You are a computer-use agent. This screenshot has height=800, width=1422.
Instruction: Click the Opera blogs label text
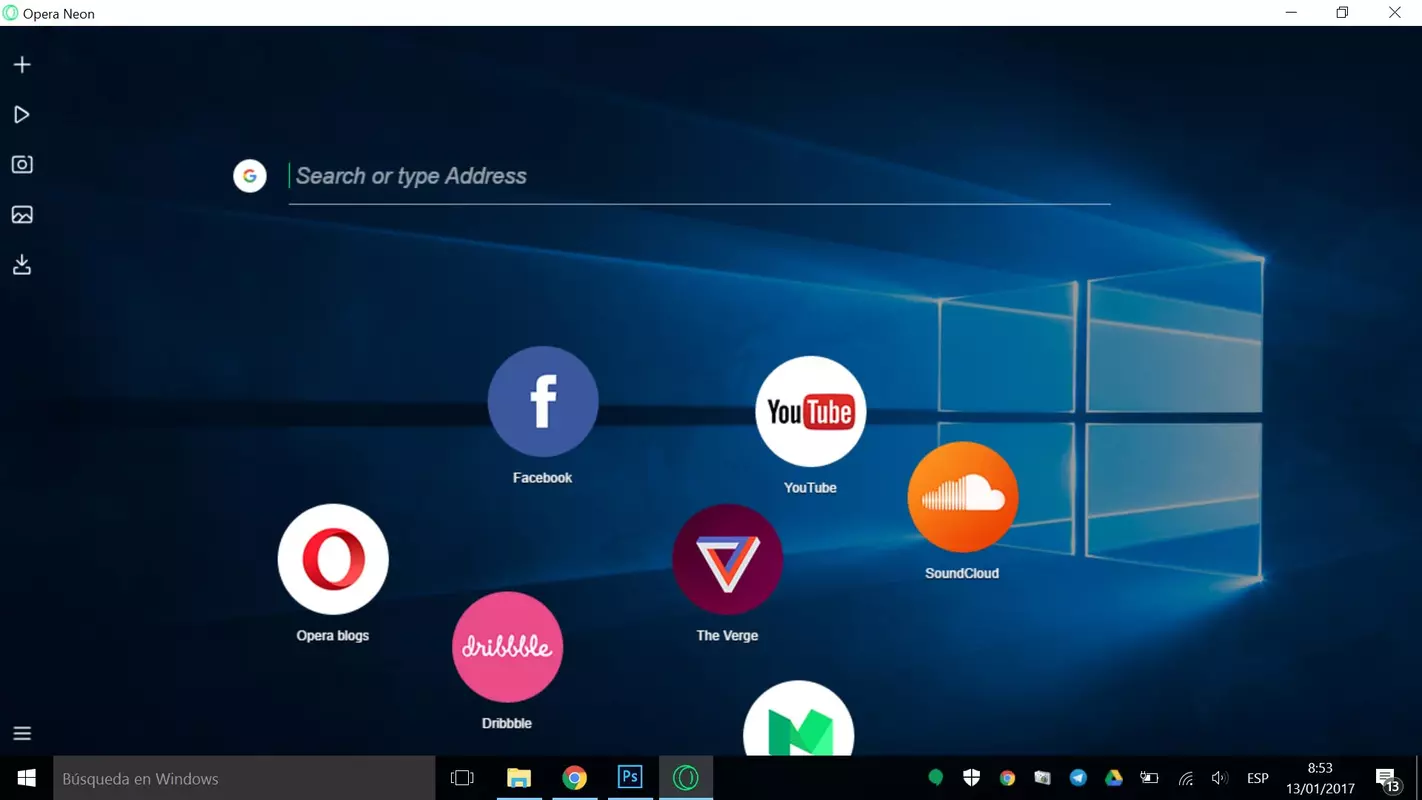pyautogui.click(x=333, y=636)
